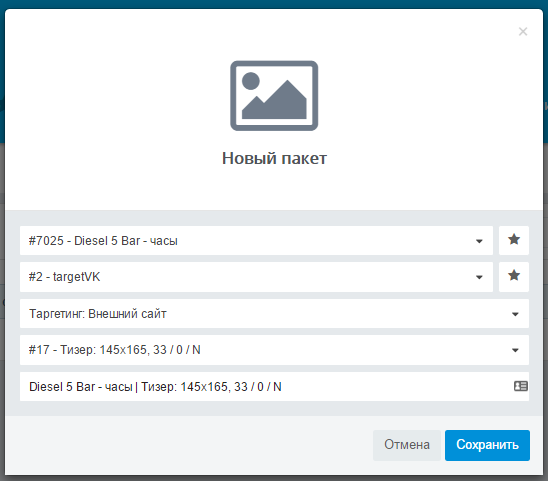548x481 pixels.
Task: Select the #7025 - Diesel 5 Bar - часы field
Action: click(x=256, y=240)
